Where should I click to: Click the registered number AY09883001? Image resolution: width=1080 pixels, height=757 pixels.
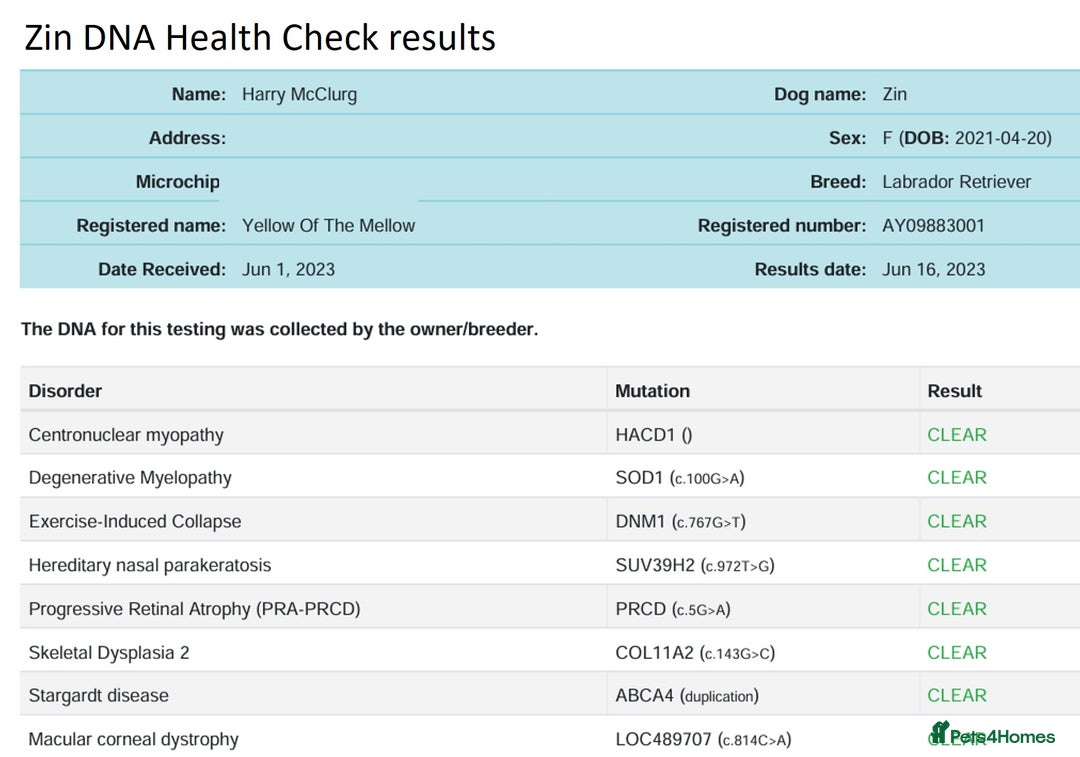[933, 225]
